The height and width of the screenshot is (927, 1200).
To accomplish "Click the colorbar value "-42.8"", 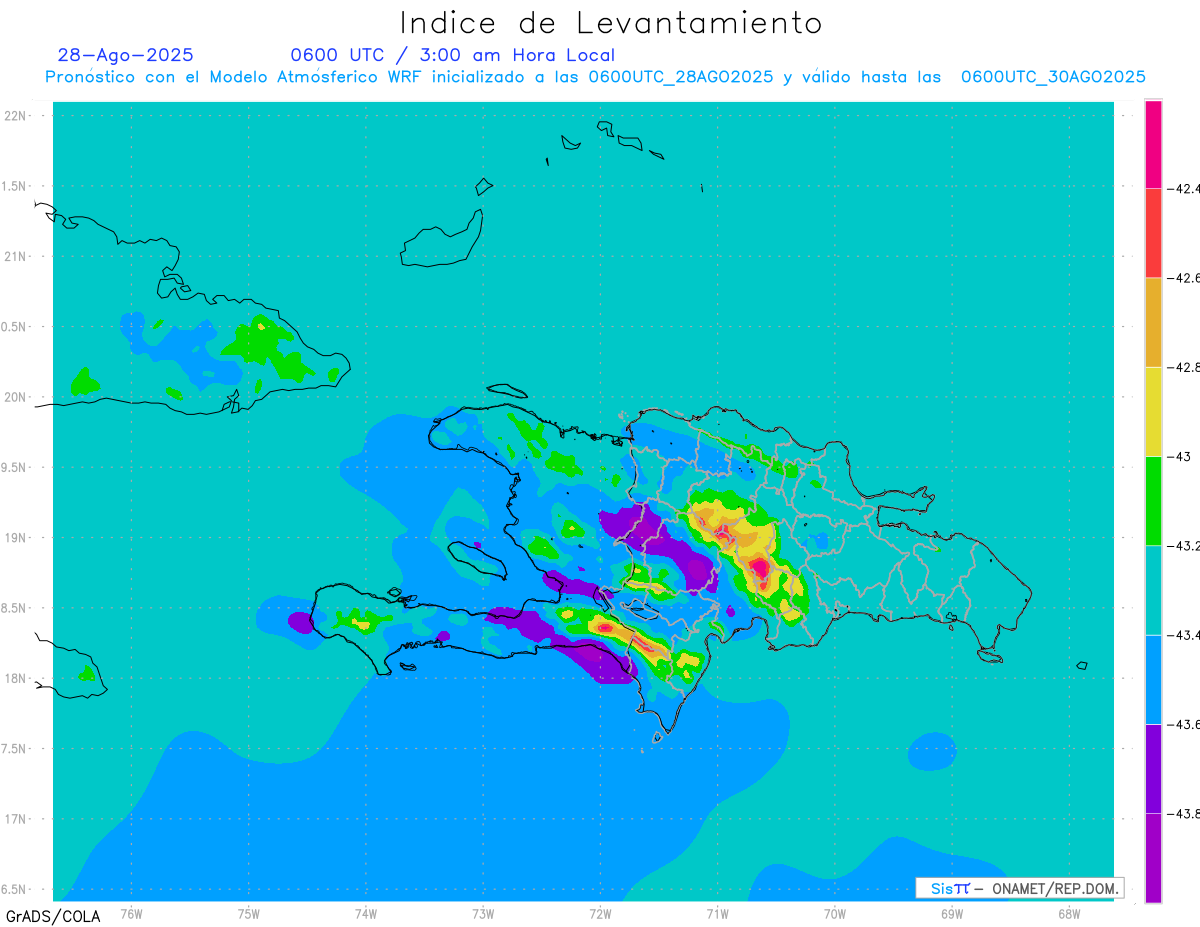I will pos(1185,367).
